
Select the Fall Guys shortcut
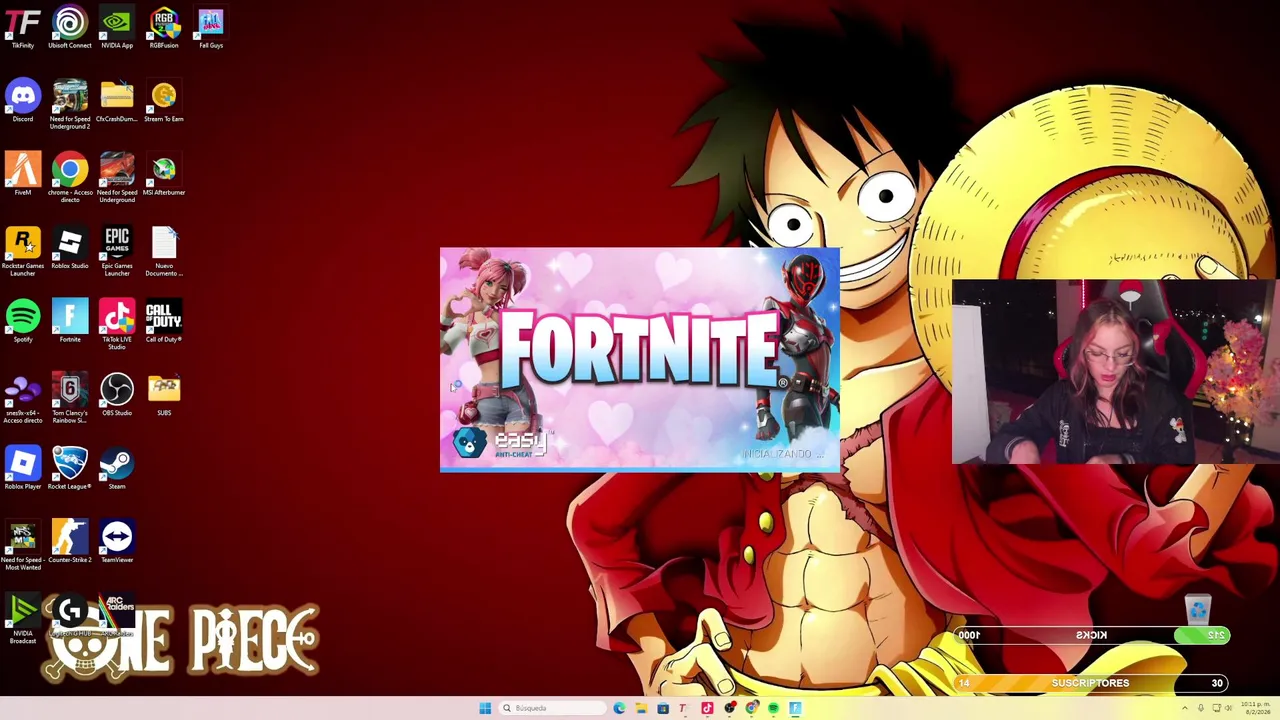(x=211, y=27)
